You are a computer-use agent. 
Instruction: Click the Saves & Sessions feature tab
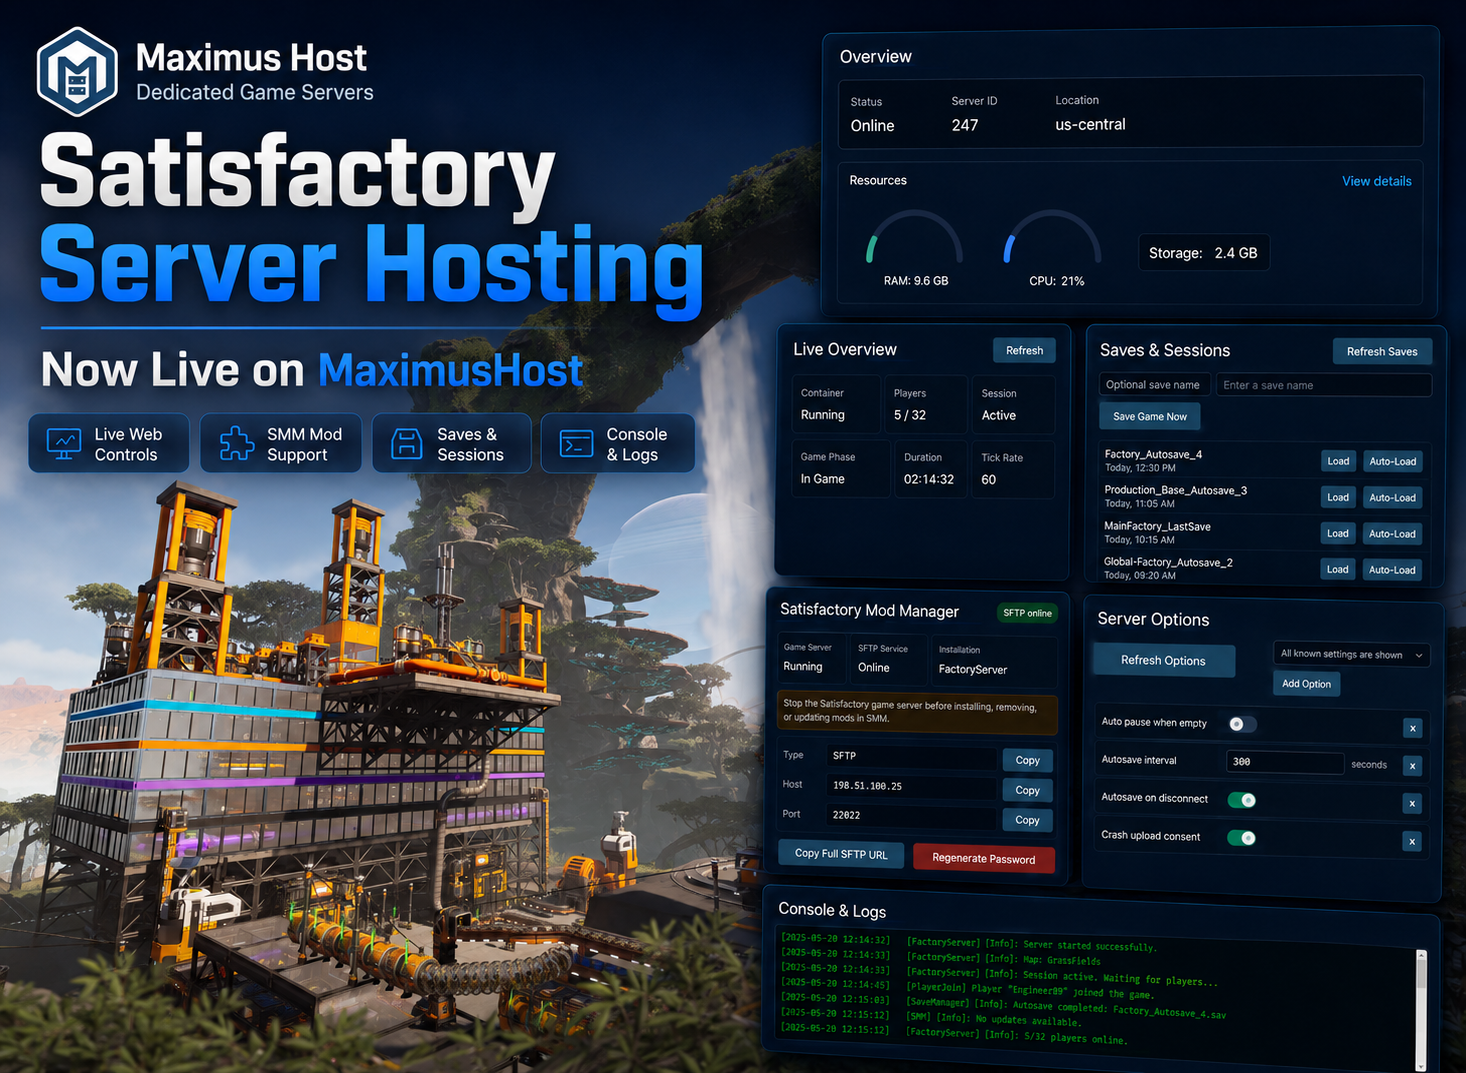[x=452, y=443]
